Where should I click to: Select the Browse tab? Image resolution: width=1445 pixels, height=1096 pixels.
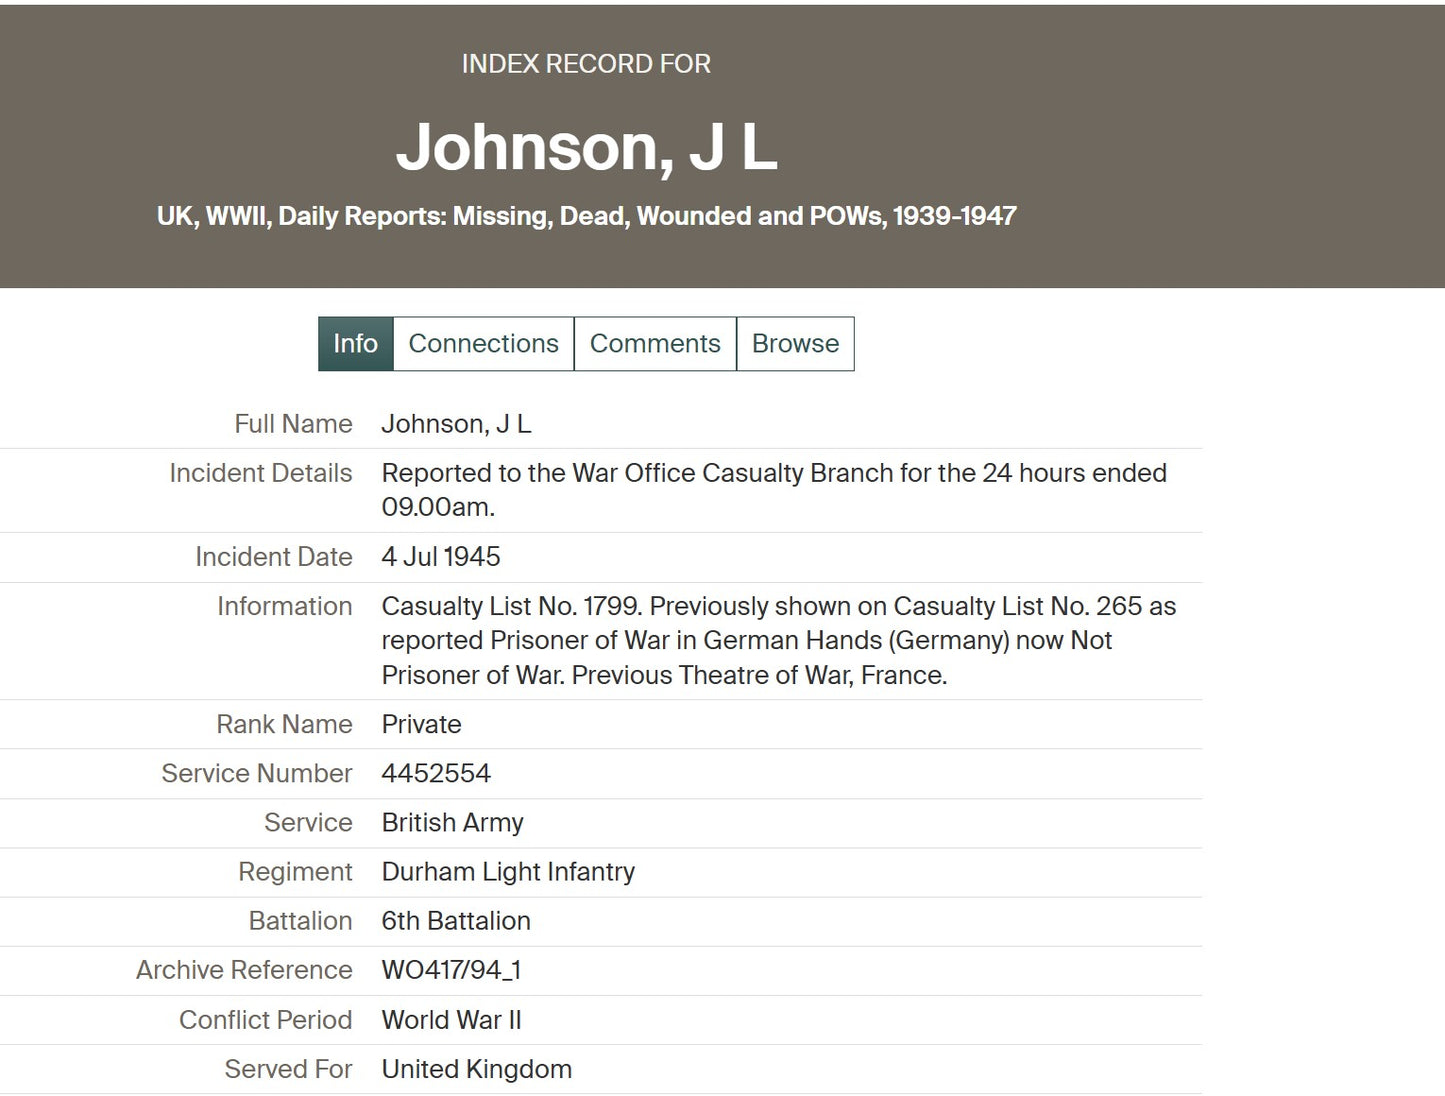tap(795, 343)
